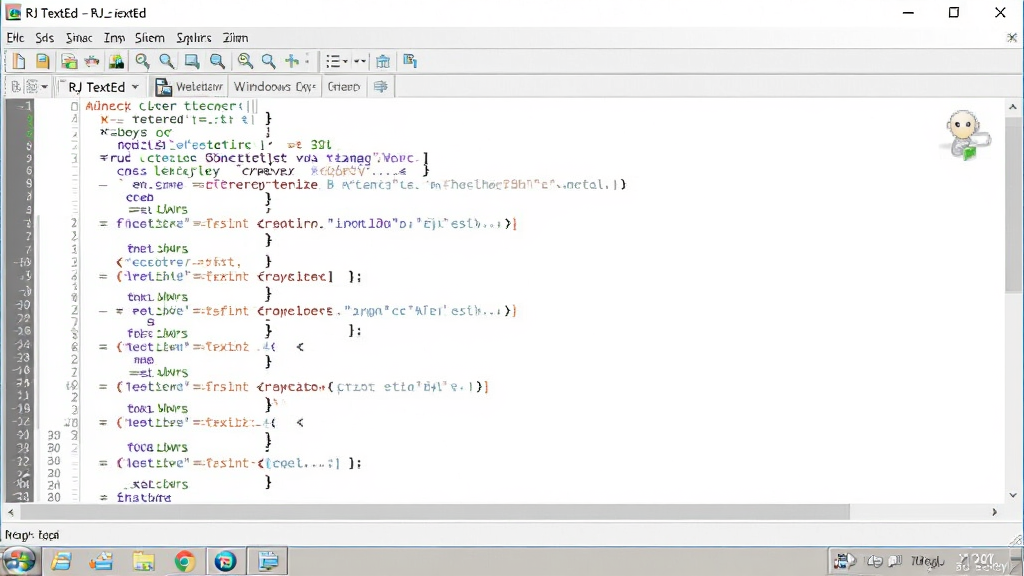The image size is (1024, 576).
Task: Click the system tray clock
Action: [982, 561]
